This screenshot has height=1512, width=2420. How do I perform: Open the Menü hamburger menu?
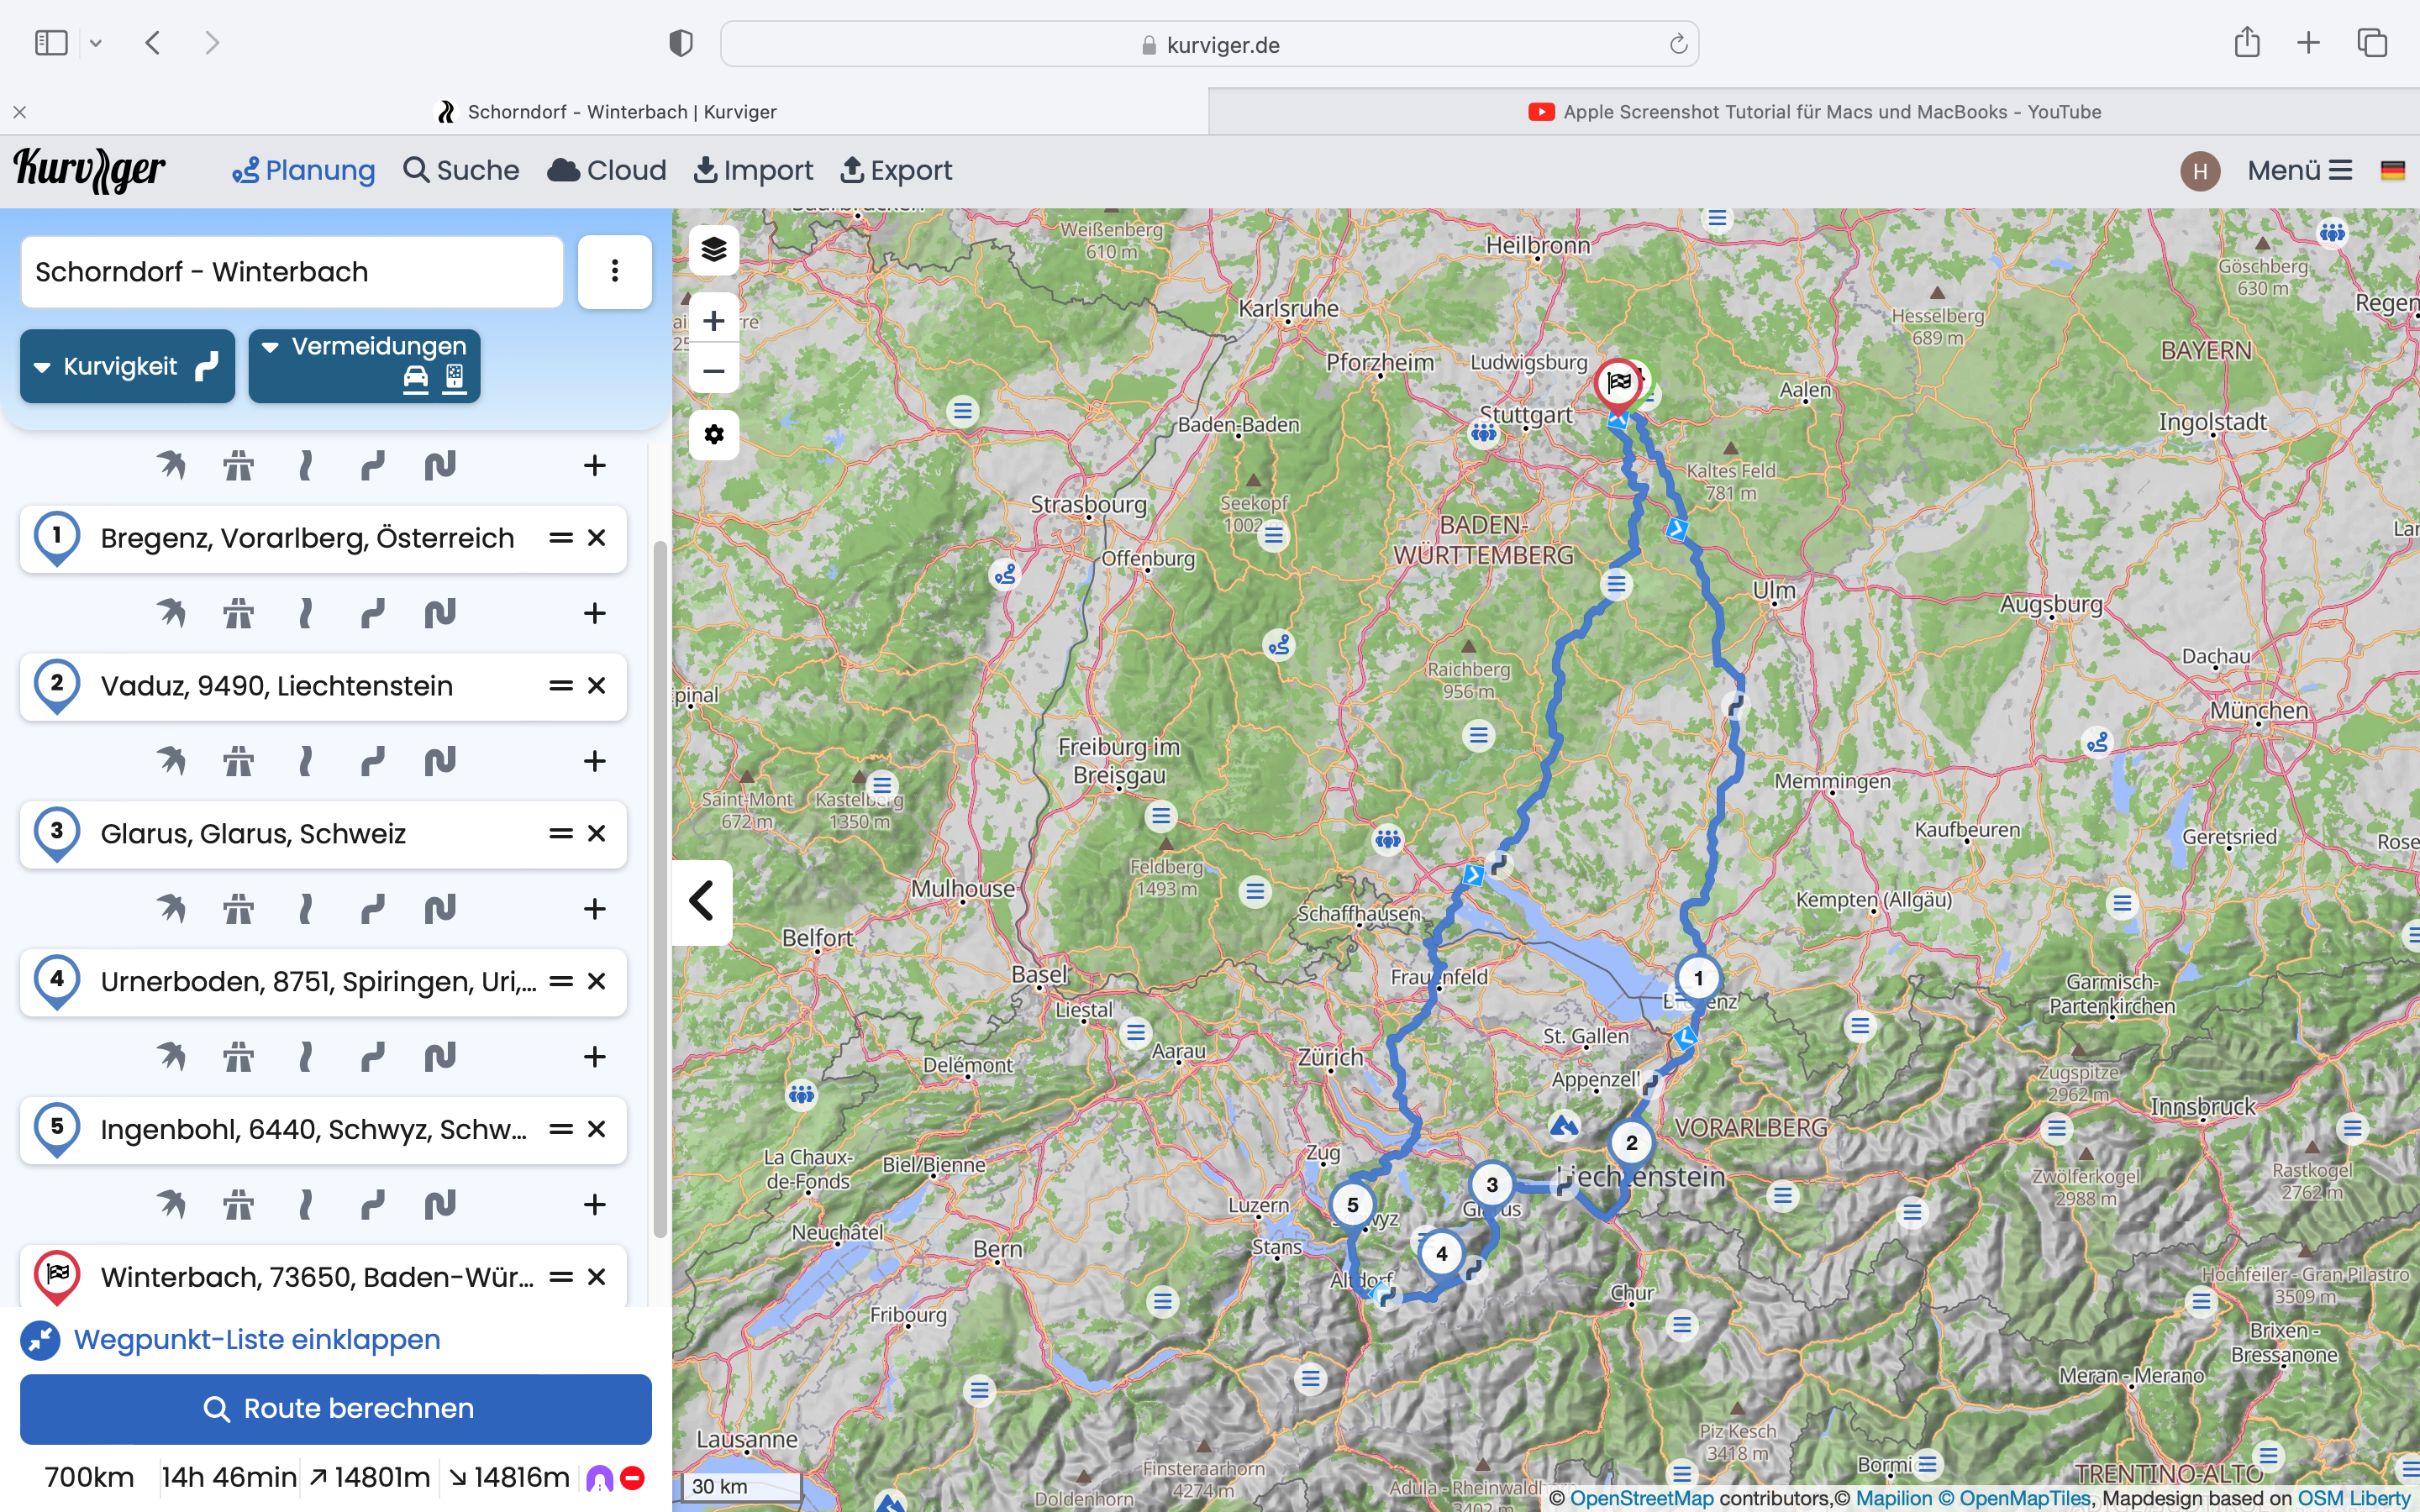point(2299,171)
